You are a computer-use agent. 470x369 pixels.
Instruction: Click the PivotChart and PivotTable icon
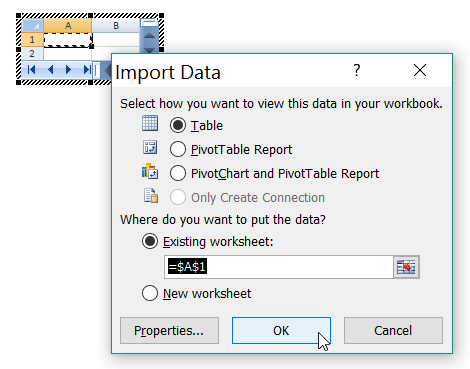point(150,171)
